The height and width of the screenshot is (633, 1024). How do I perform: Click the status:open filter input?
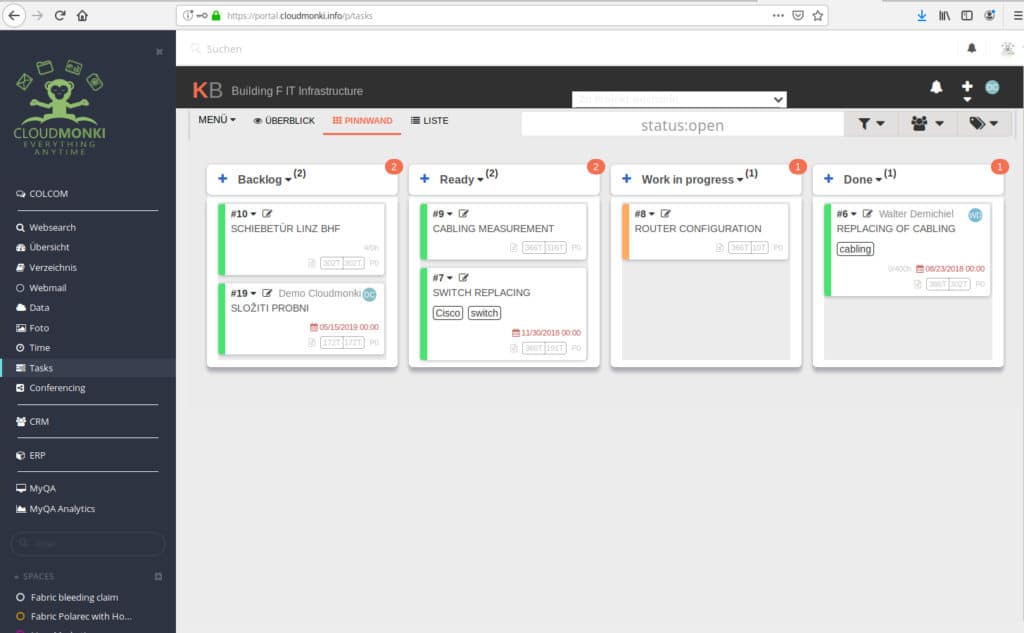(682, 124)
